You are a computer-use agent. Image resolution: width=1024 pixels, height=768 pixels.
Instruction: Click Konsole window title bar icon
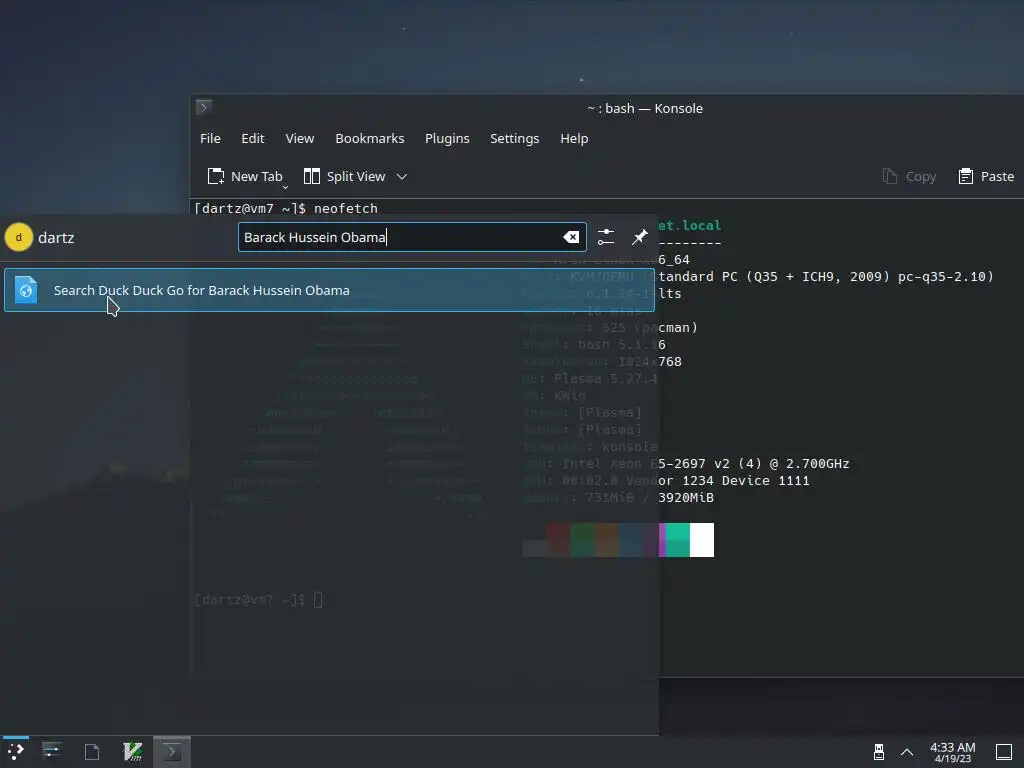(204, 107)
